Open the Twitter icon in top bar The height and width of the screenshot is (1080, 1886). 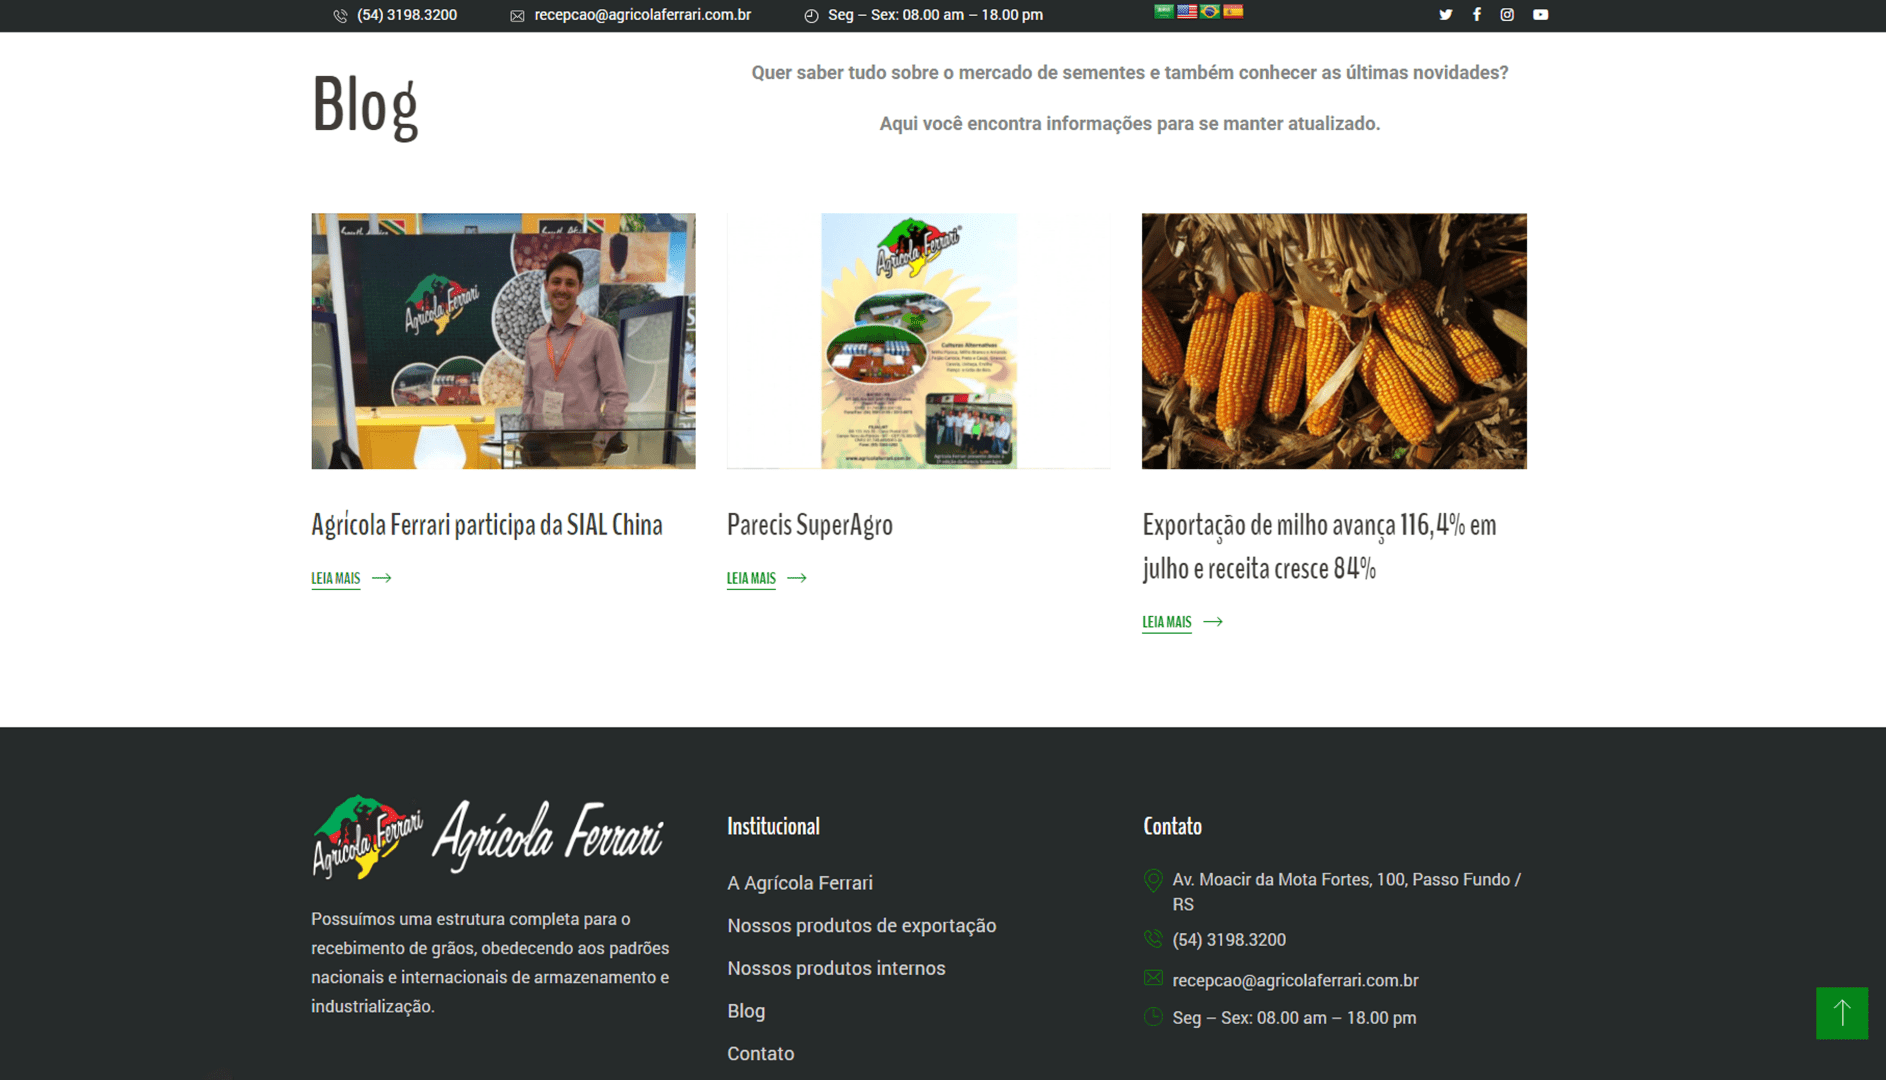click(x=1445, y=15)
